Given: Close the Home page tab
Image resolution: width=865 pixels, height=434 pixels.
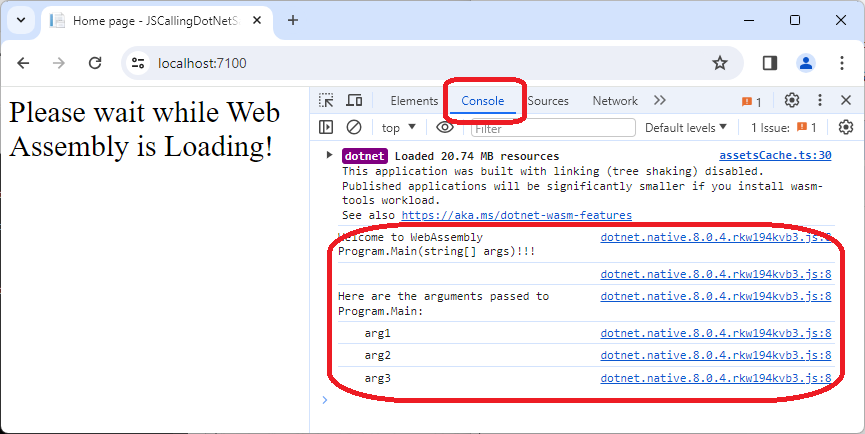Looking at the screenshot, I should point(257,20).
